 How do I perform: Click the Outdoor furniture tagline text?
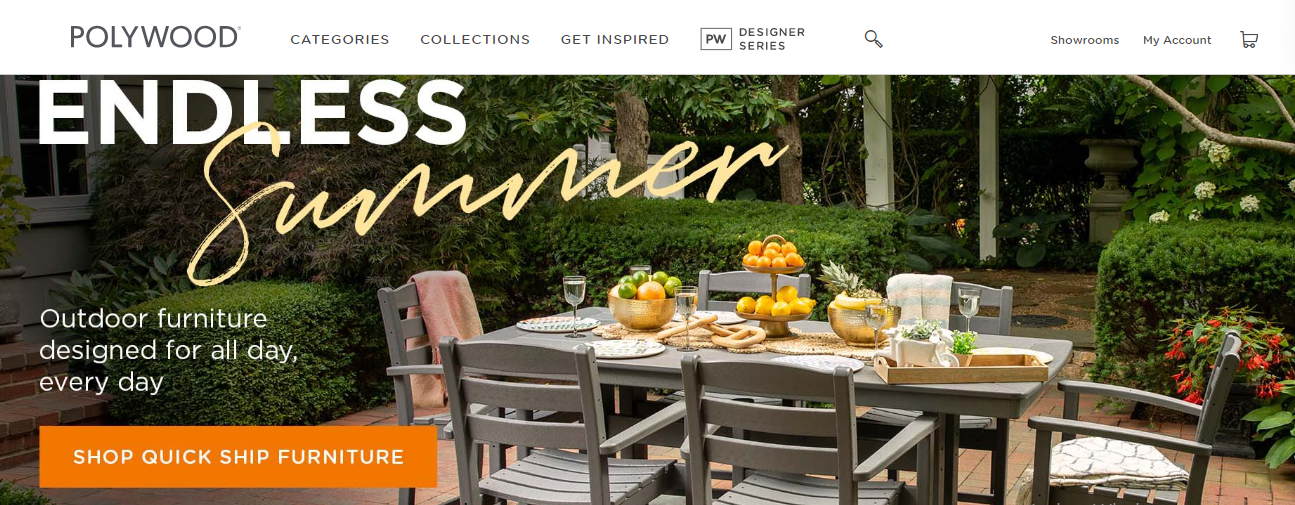[168, 350]
